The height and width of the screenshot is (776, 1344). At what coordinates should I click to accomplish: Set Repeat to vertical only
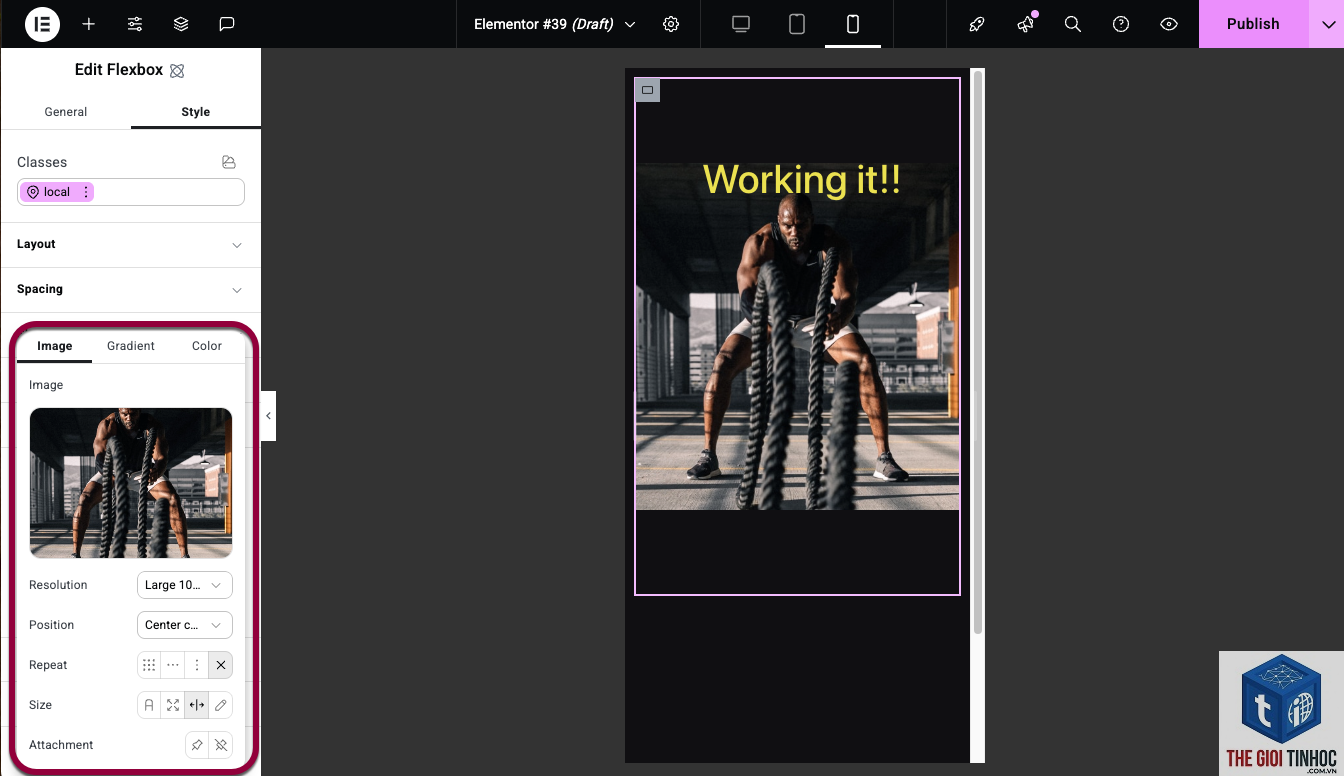click(x=197, y=665)
